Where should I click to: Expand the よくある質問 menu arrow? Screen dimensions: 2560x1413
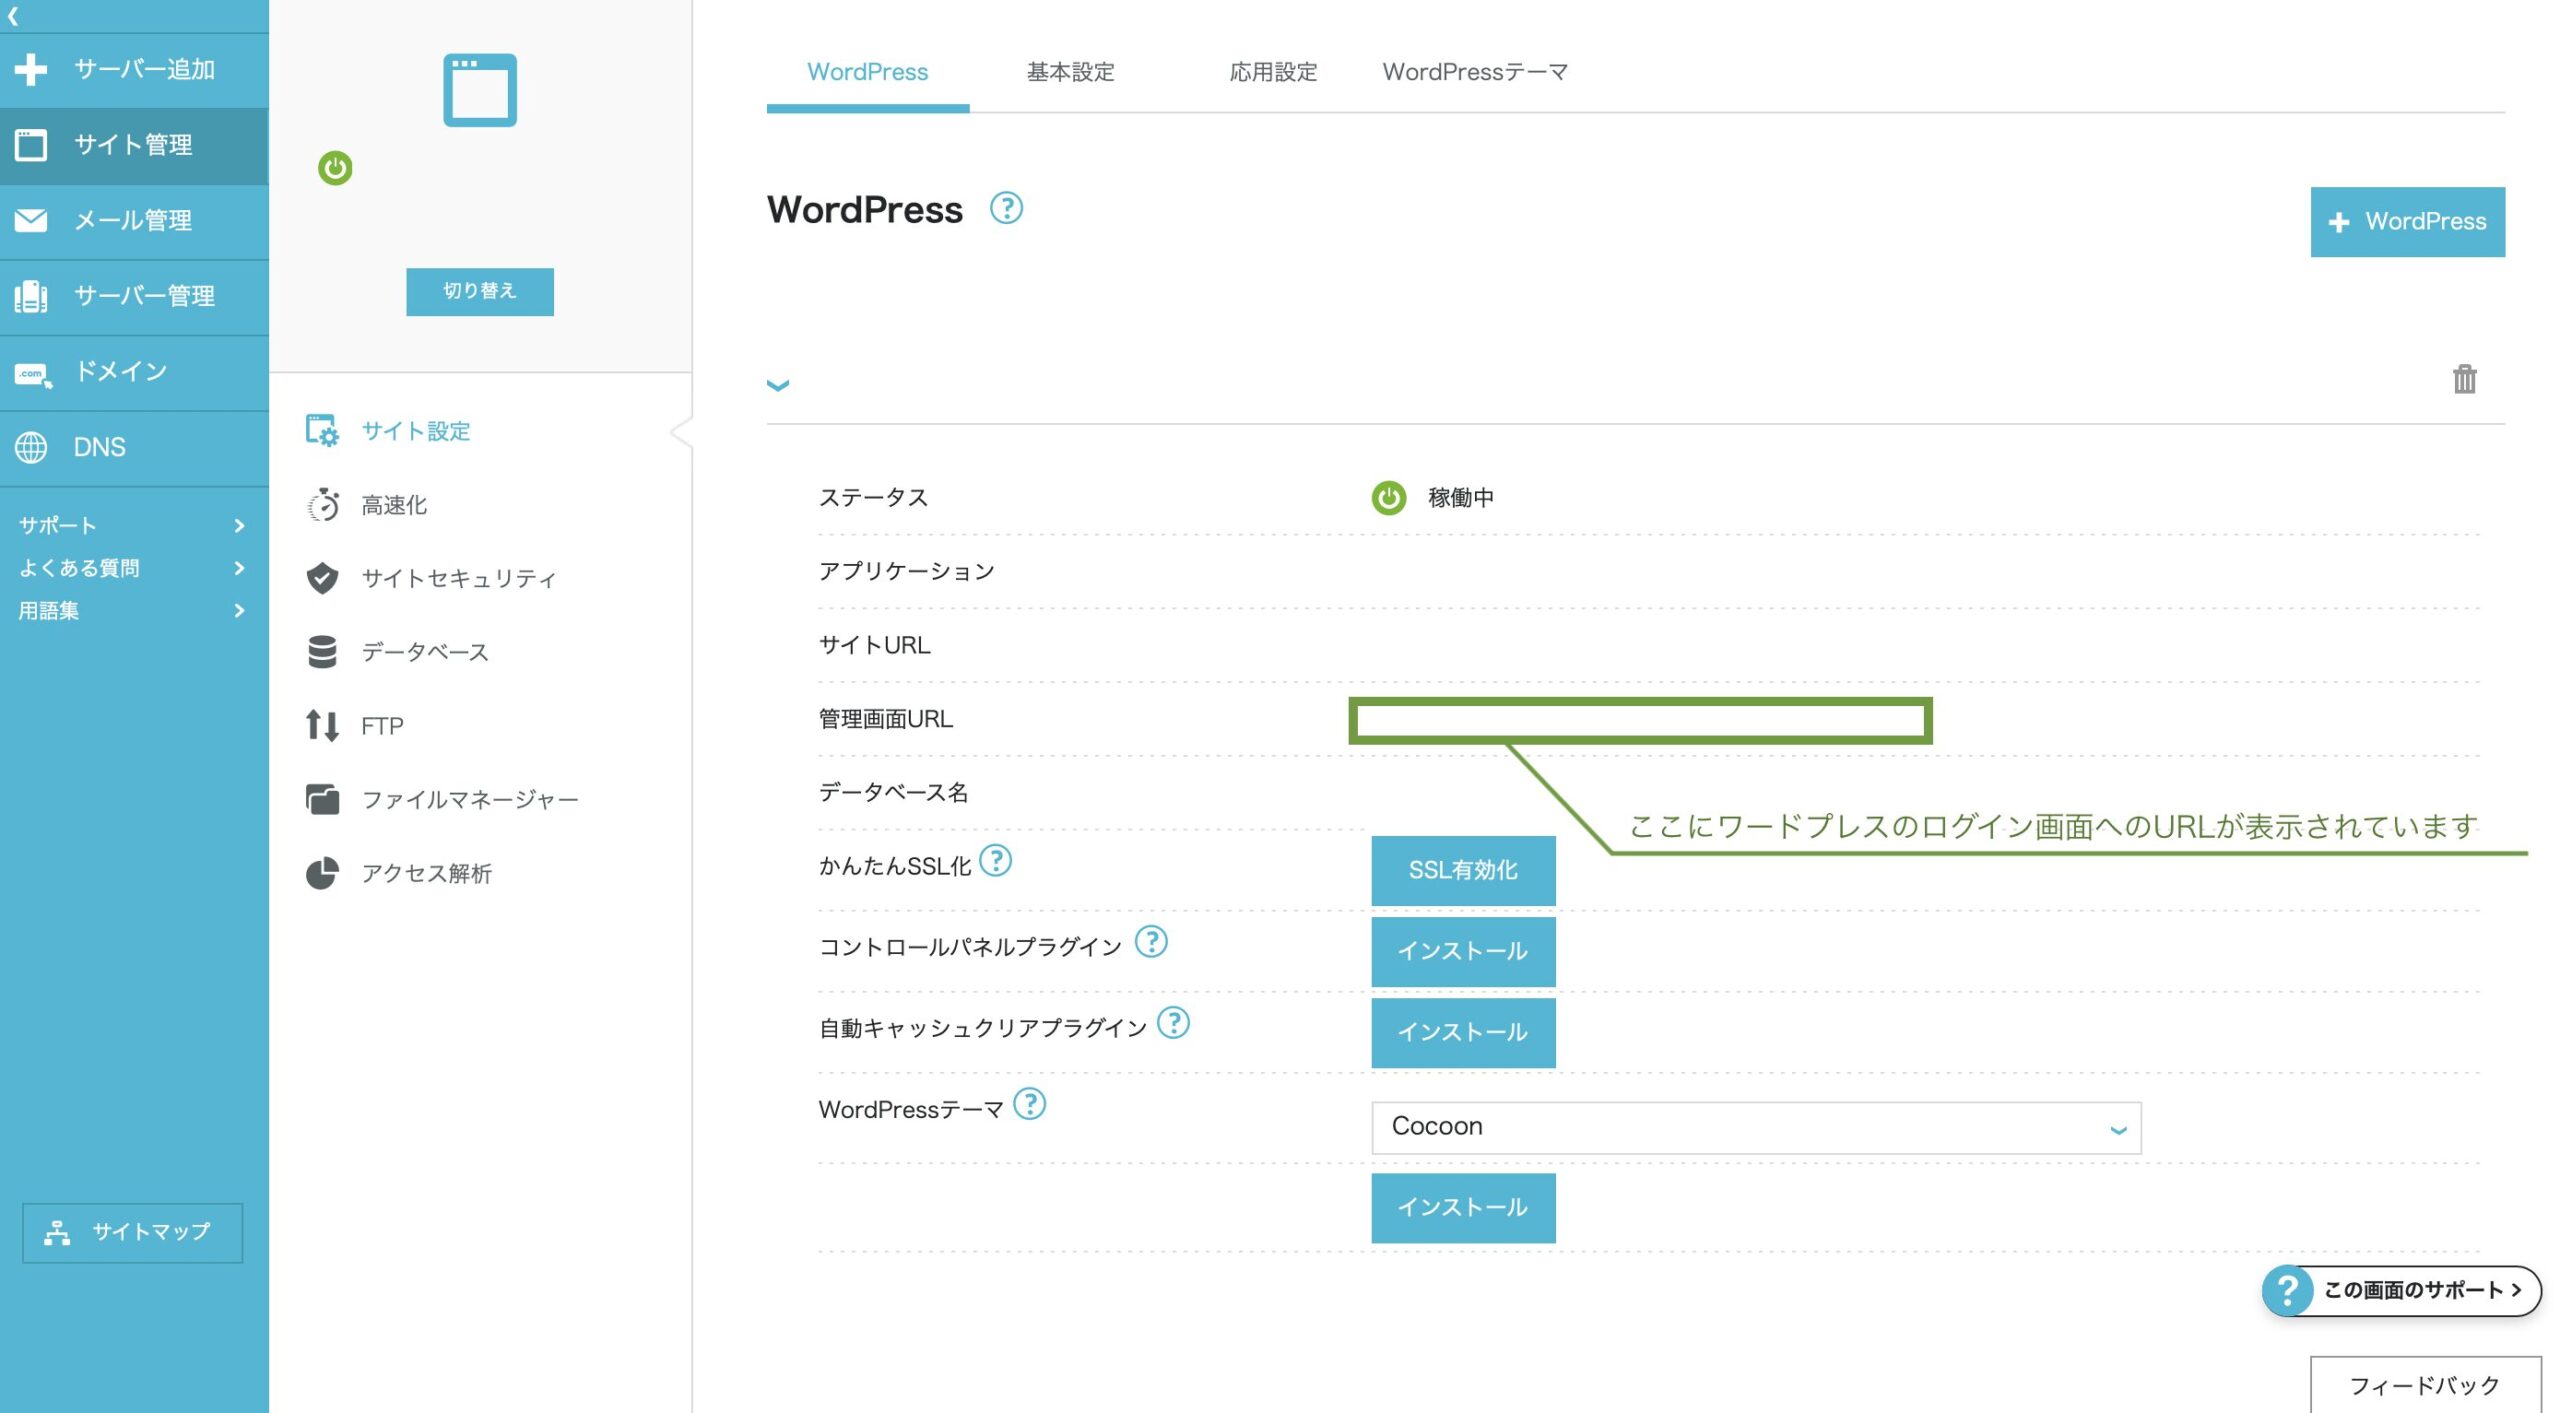click(239, 568)
